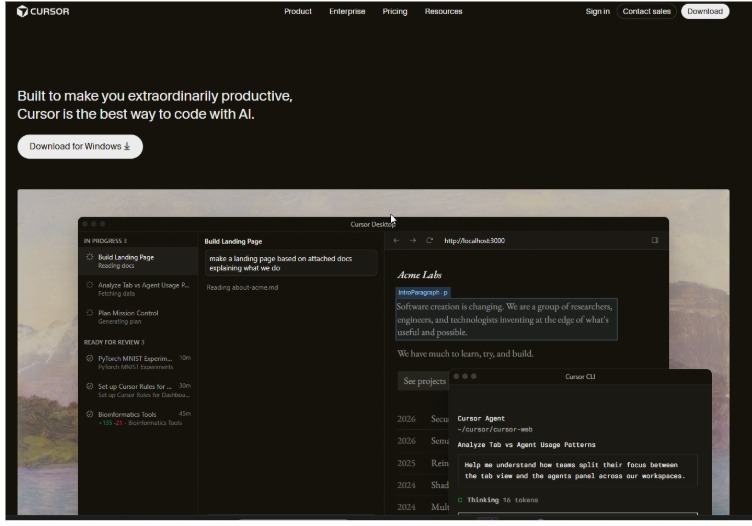Open the Product menu
Image resolution: width=752 pixels, height=526 pixels.
297,11
